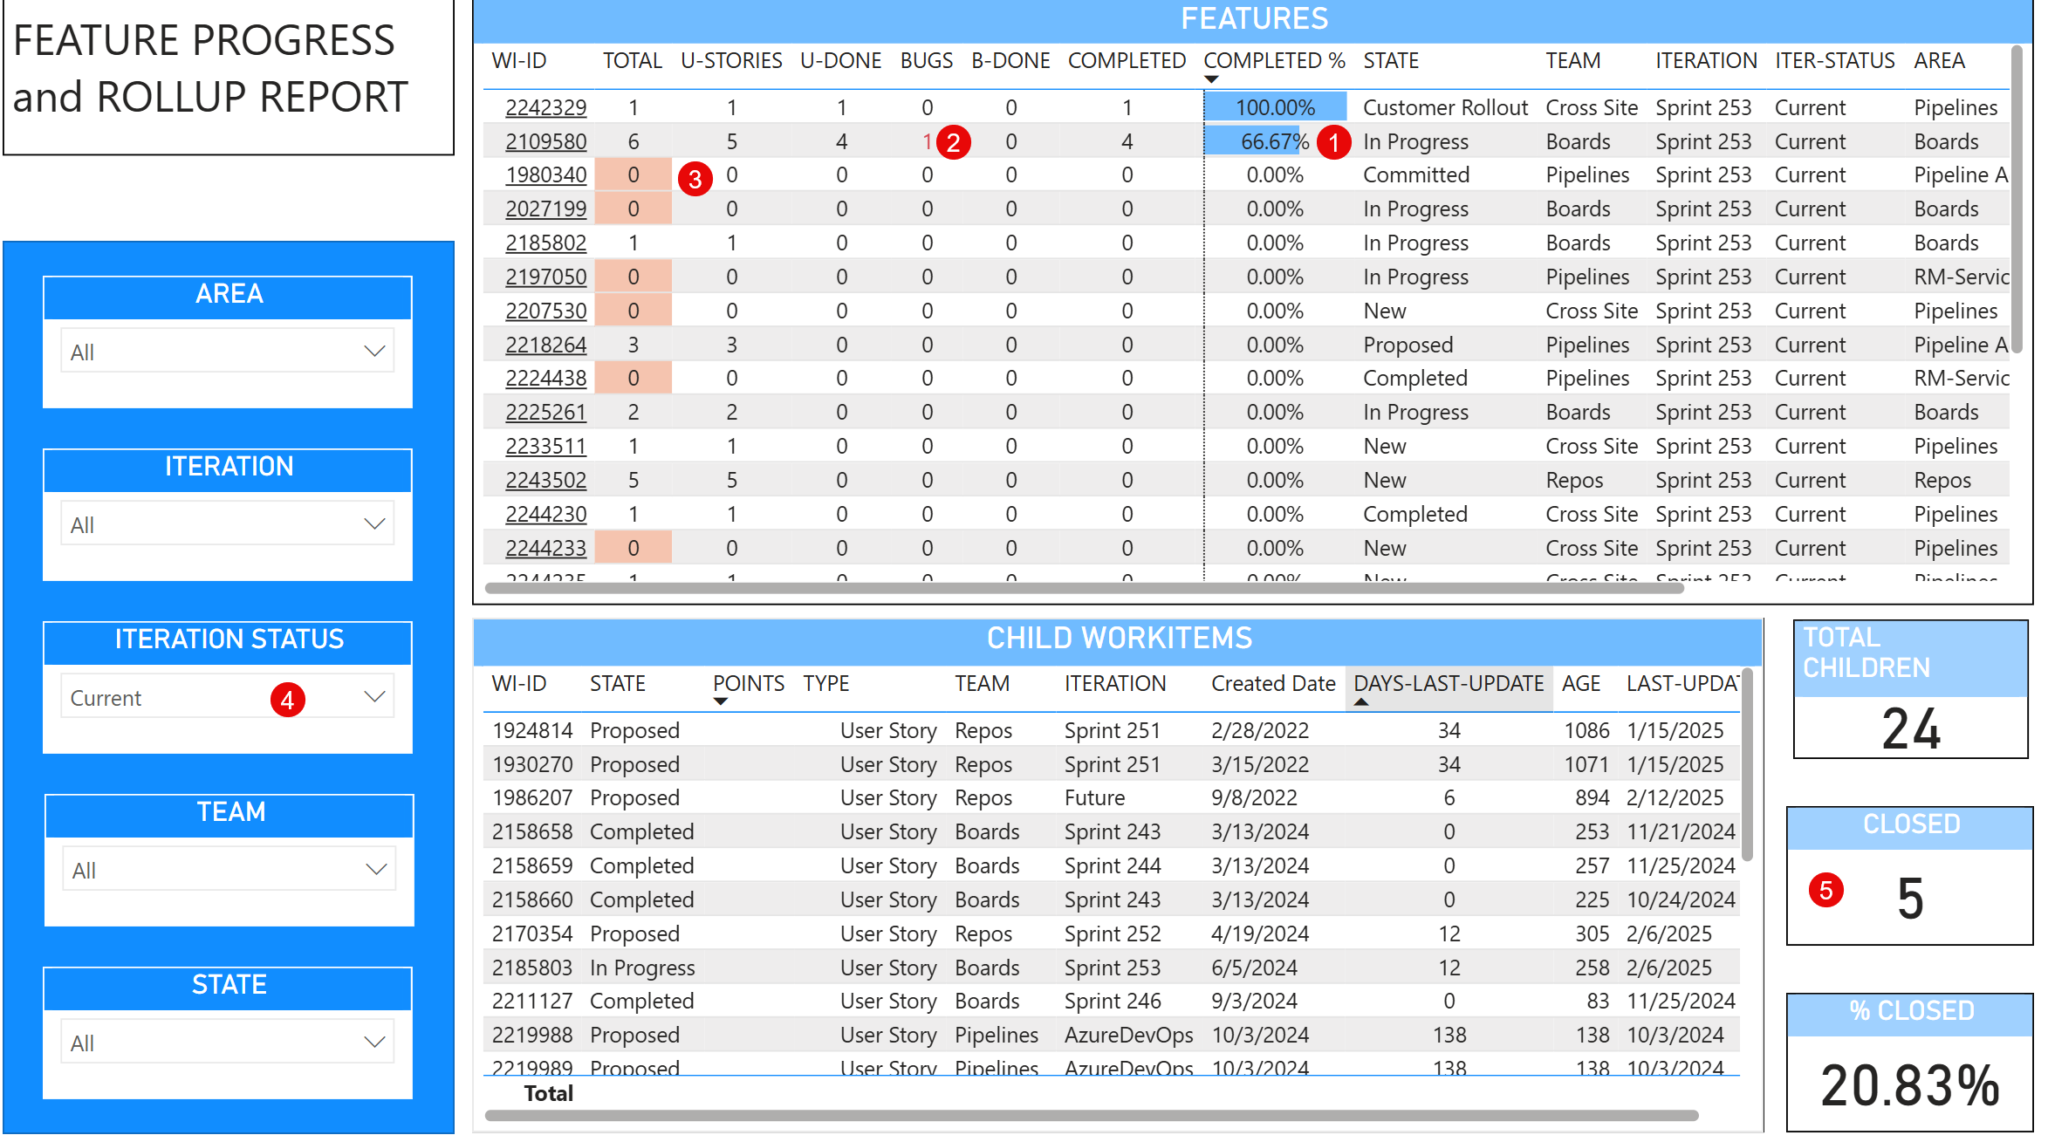Click red callout marker number 5
The width and height of the screenshot is (2048, 1142).
point(1826,889)
